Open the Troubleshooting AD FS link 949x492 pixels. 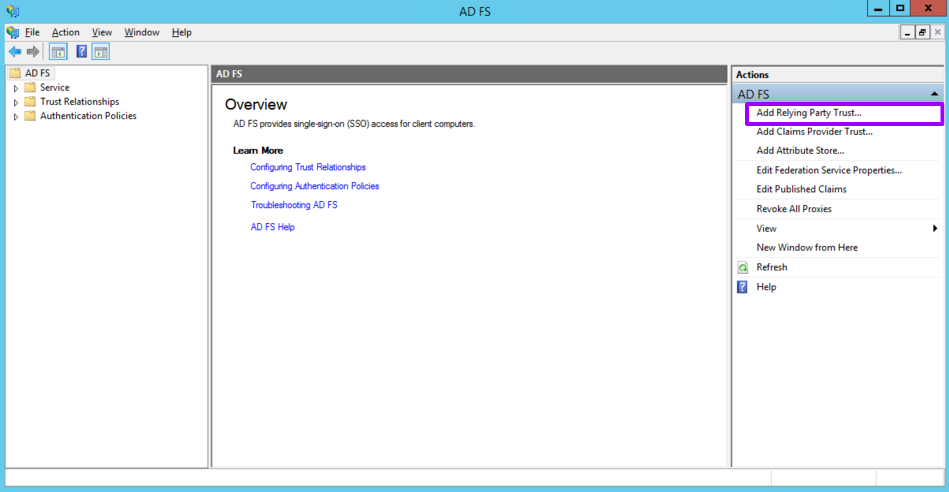294,205
